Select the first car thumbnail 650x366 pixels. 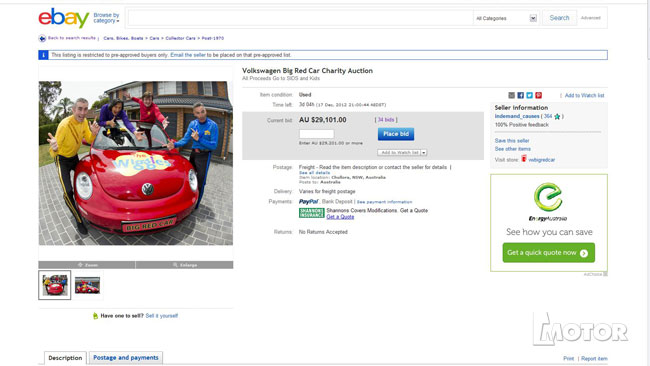pyautogui.click(x=55, y=285)
